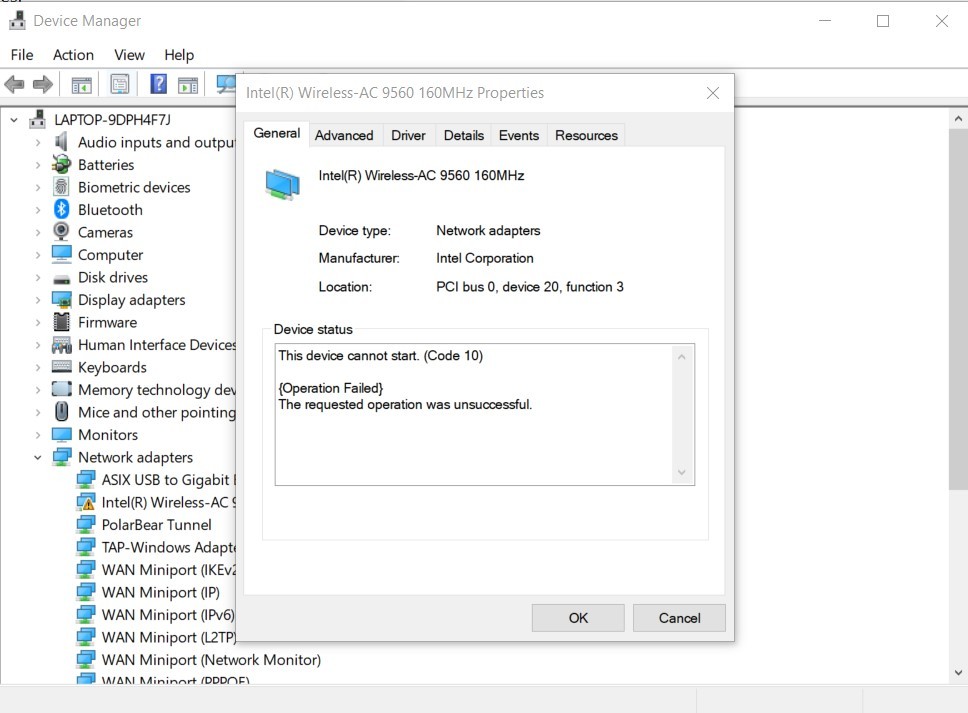Click the Memory technology devices icon

pyautogui.click(x=61, y=389)
